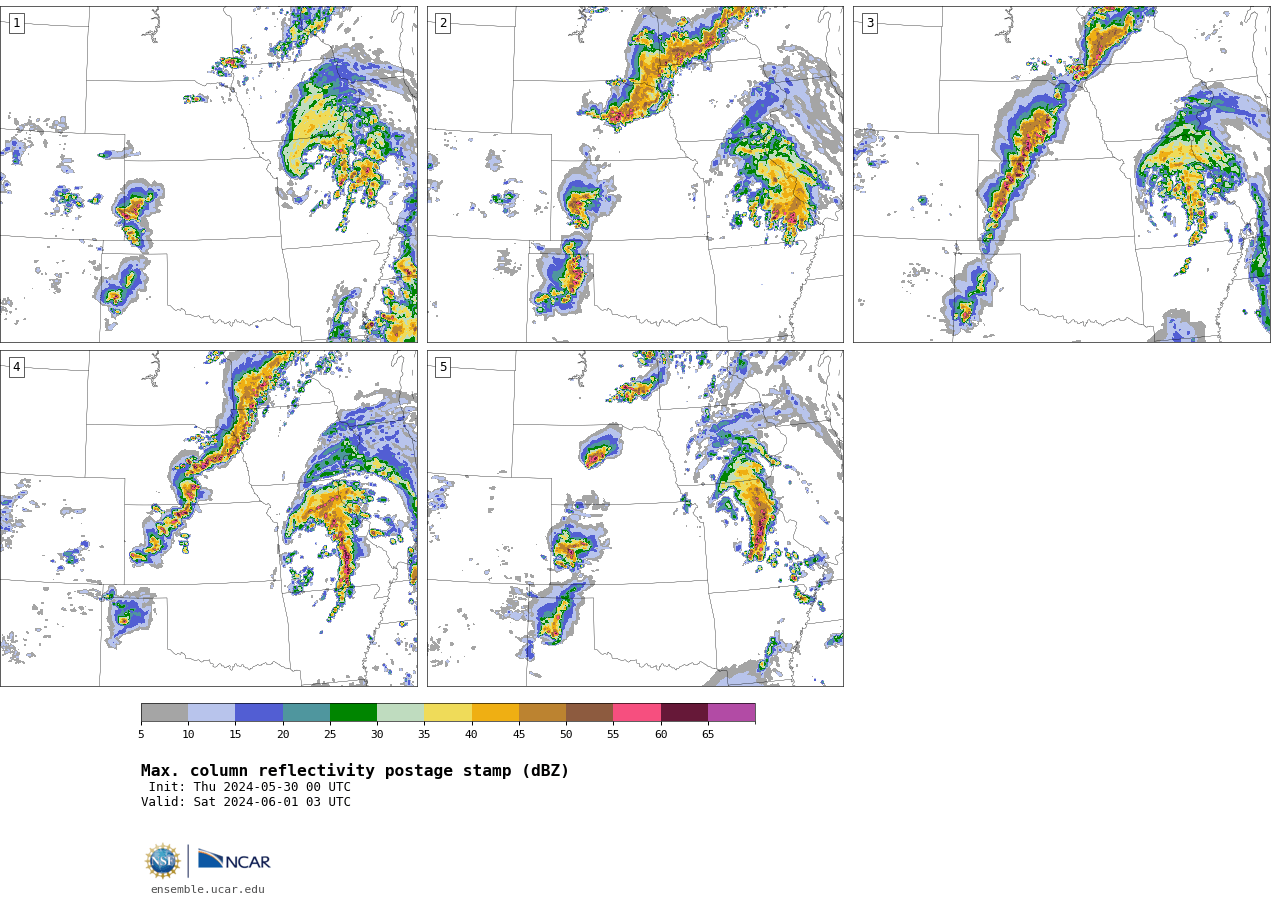Open ensemble member 5 reflectivity map
This screenshot has width=1280, height=901.
click(x=635, y=518)
